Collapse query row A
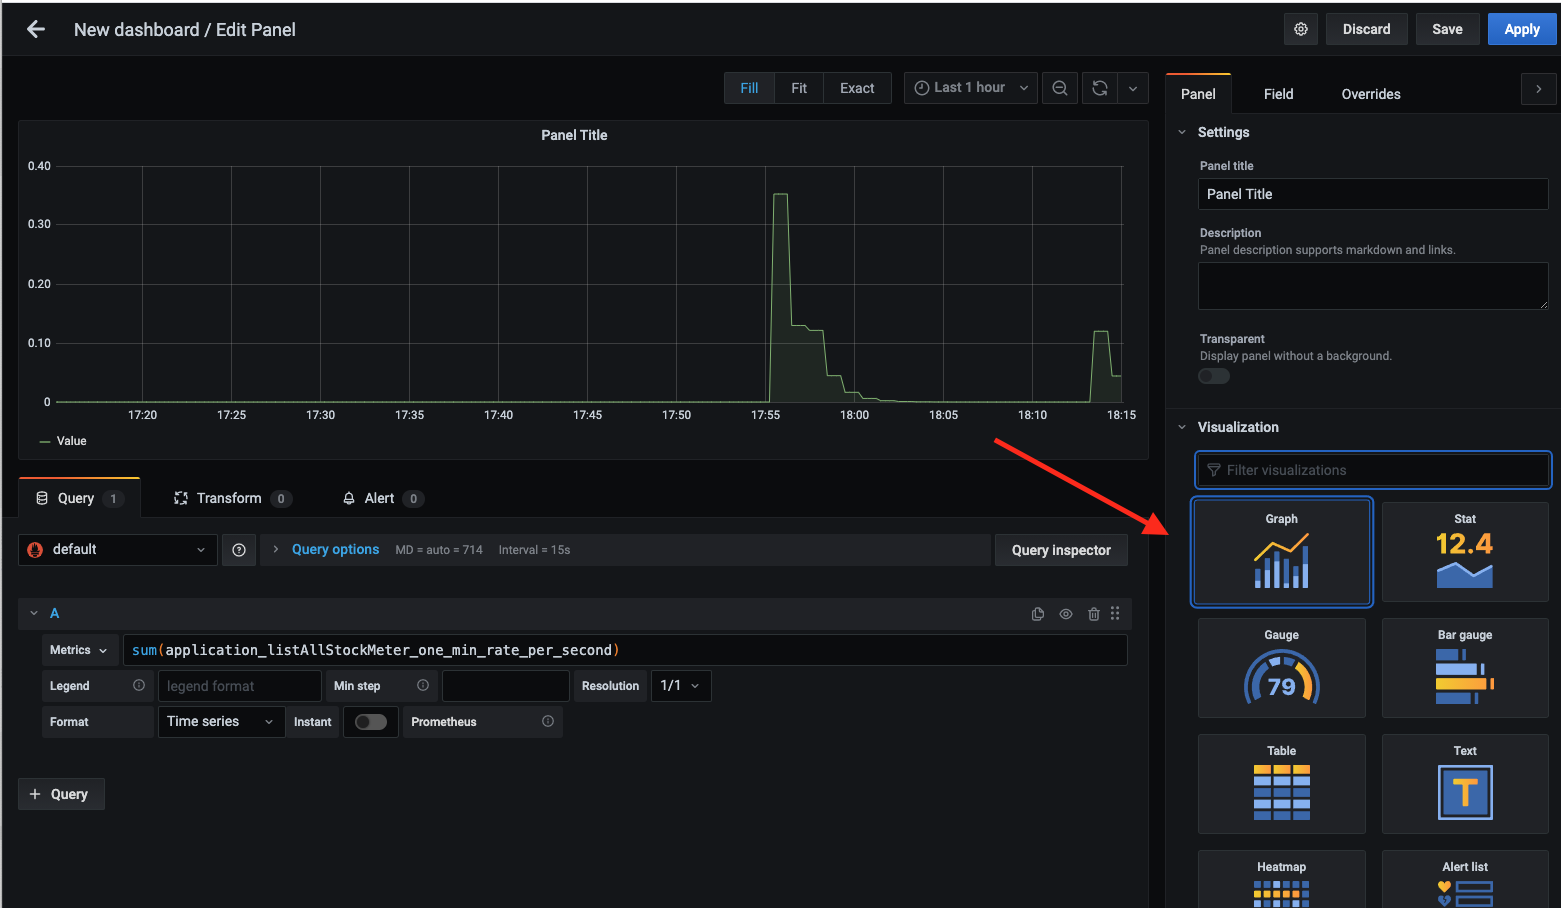Viewport: 1561px width, 908px height. click(x=34, y=613)
